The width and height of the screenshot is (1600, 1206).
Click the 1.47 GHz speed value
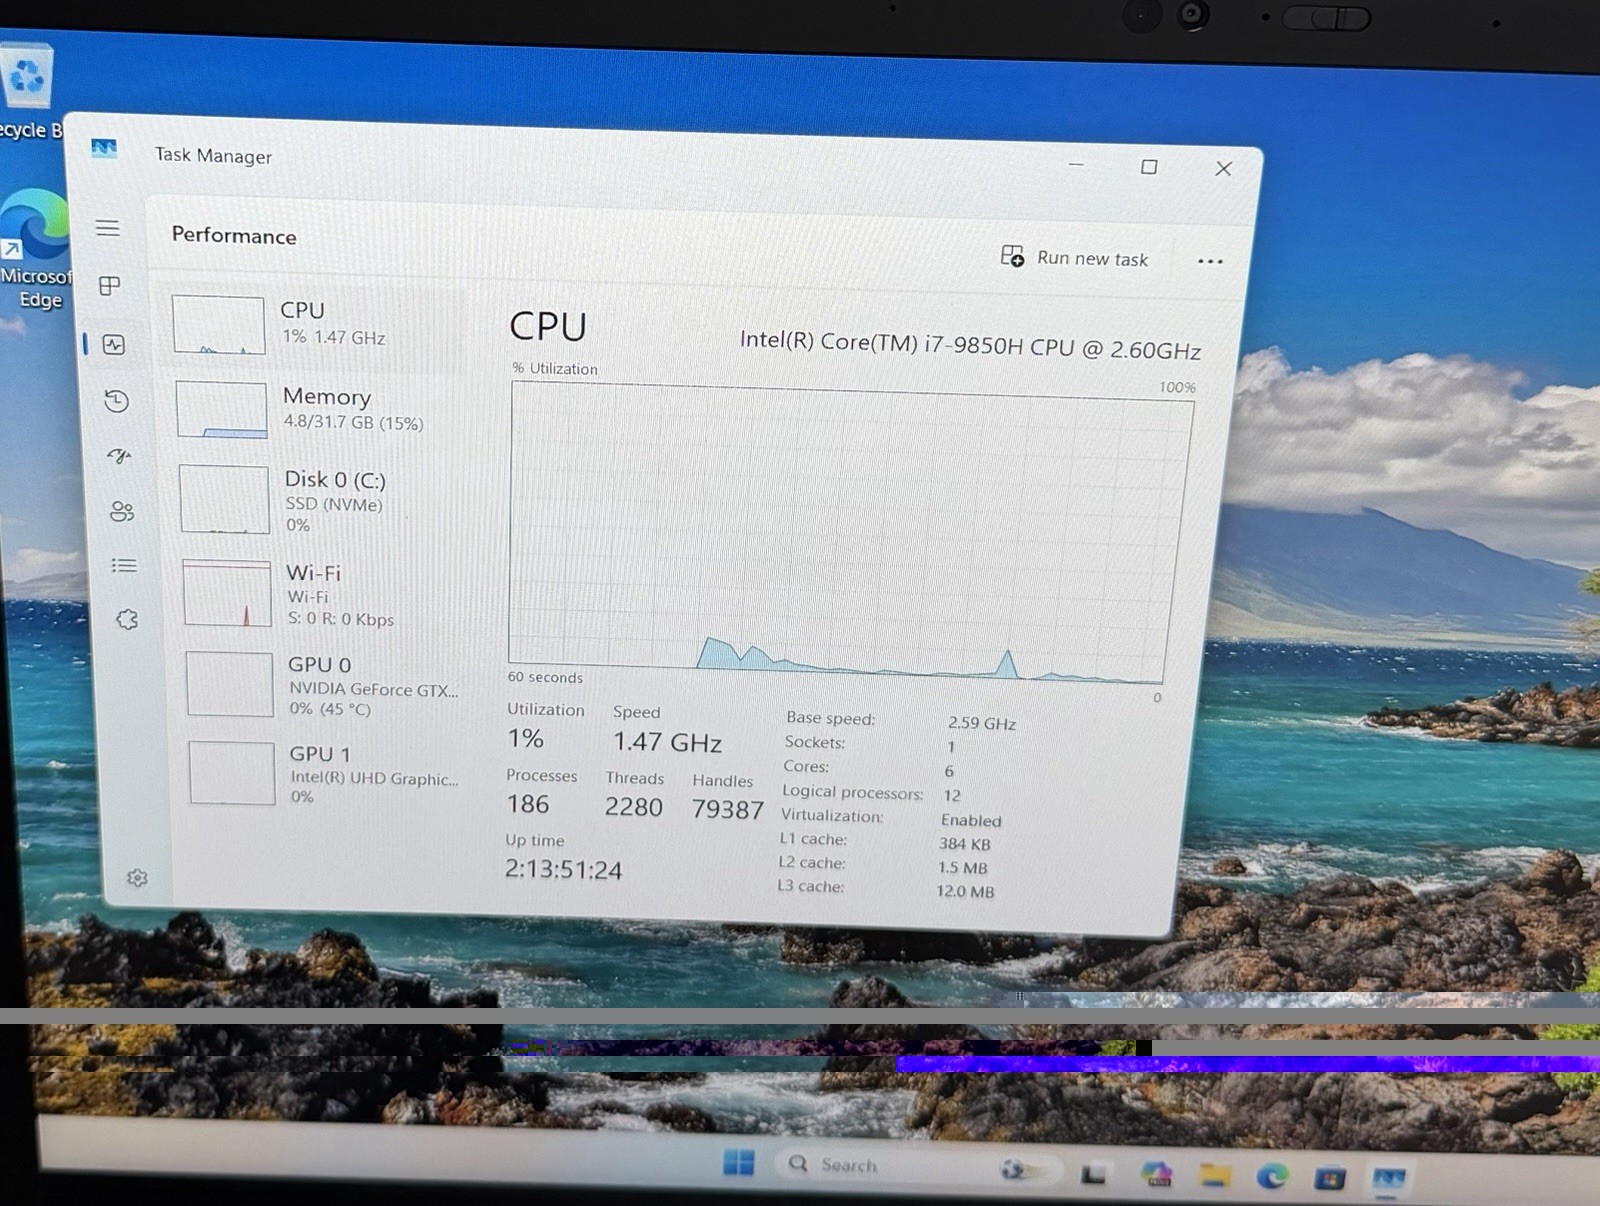coord(667,742)
